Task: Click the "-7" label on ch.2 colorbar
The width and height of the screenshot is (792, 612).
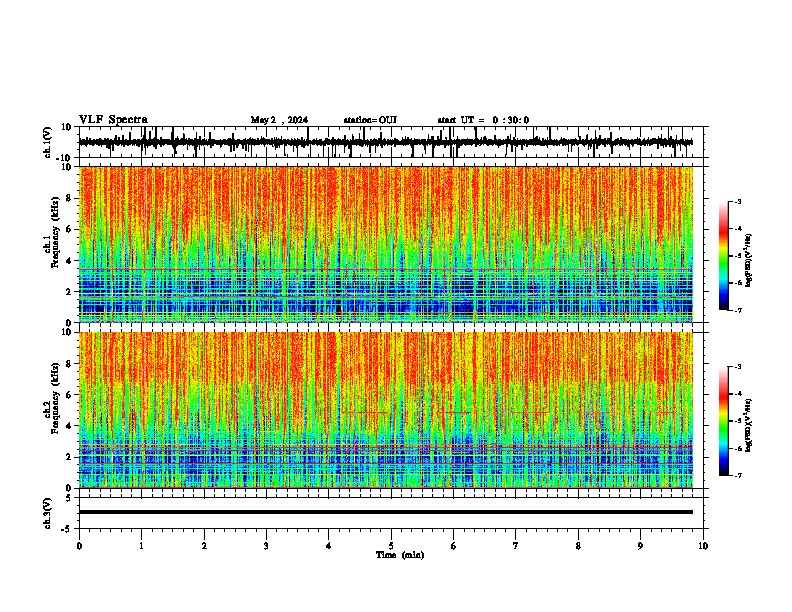Action: (x=737, y=475)
